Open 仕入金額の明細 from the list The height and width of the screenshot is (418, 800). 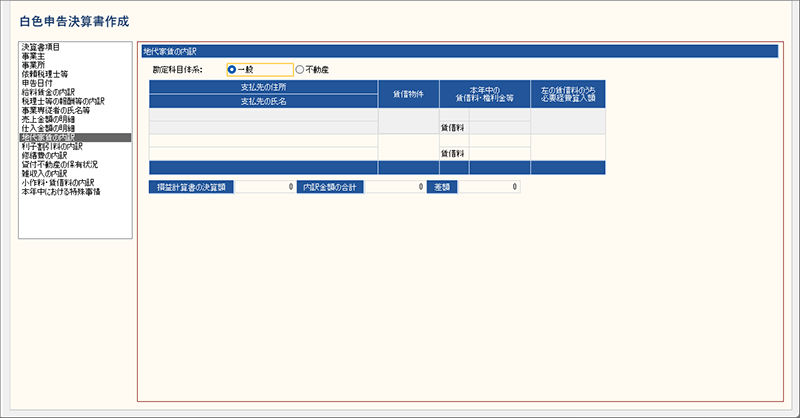(x=48, y=128)
